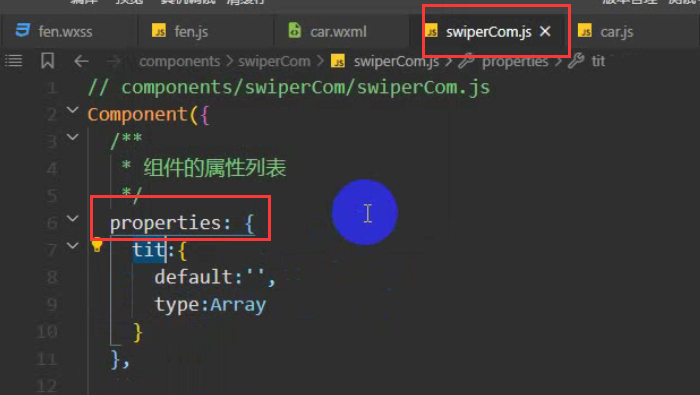The width and height of the screenshot is (700, 395).
Task: Open the fen.wxss tab
Action: (66, 32)
